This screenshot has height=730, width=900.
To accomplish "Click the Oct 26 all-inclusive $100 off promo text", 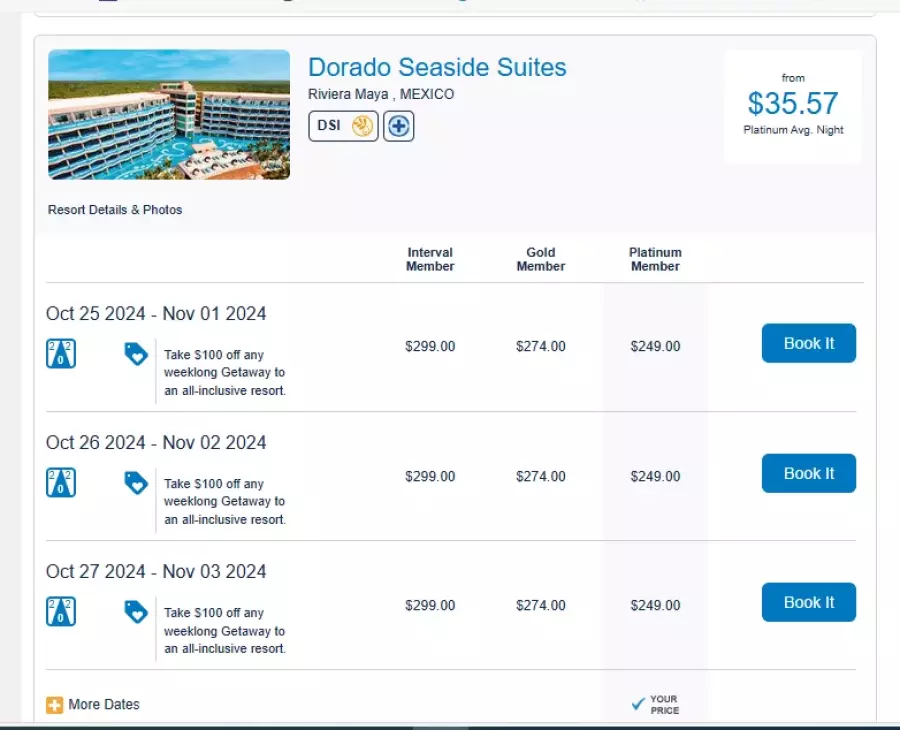I will [x=225, y=502].
